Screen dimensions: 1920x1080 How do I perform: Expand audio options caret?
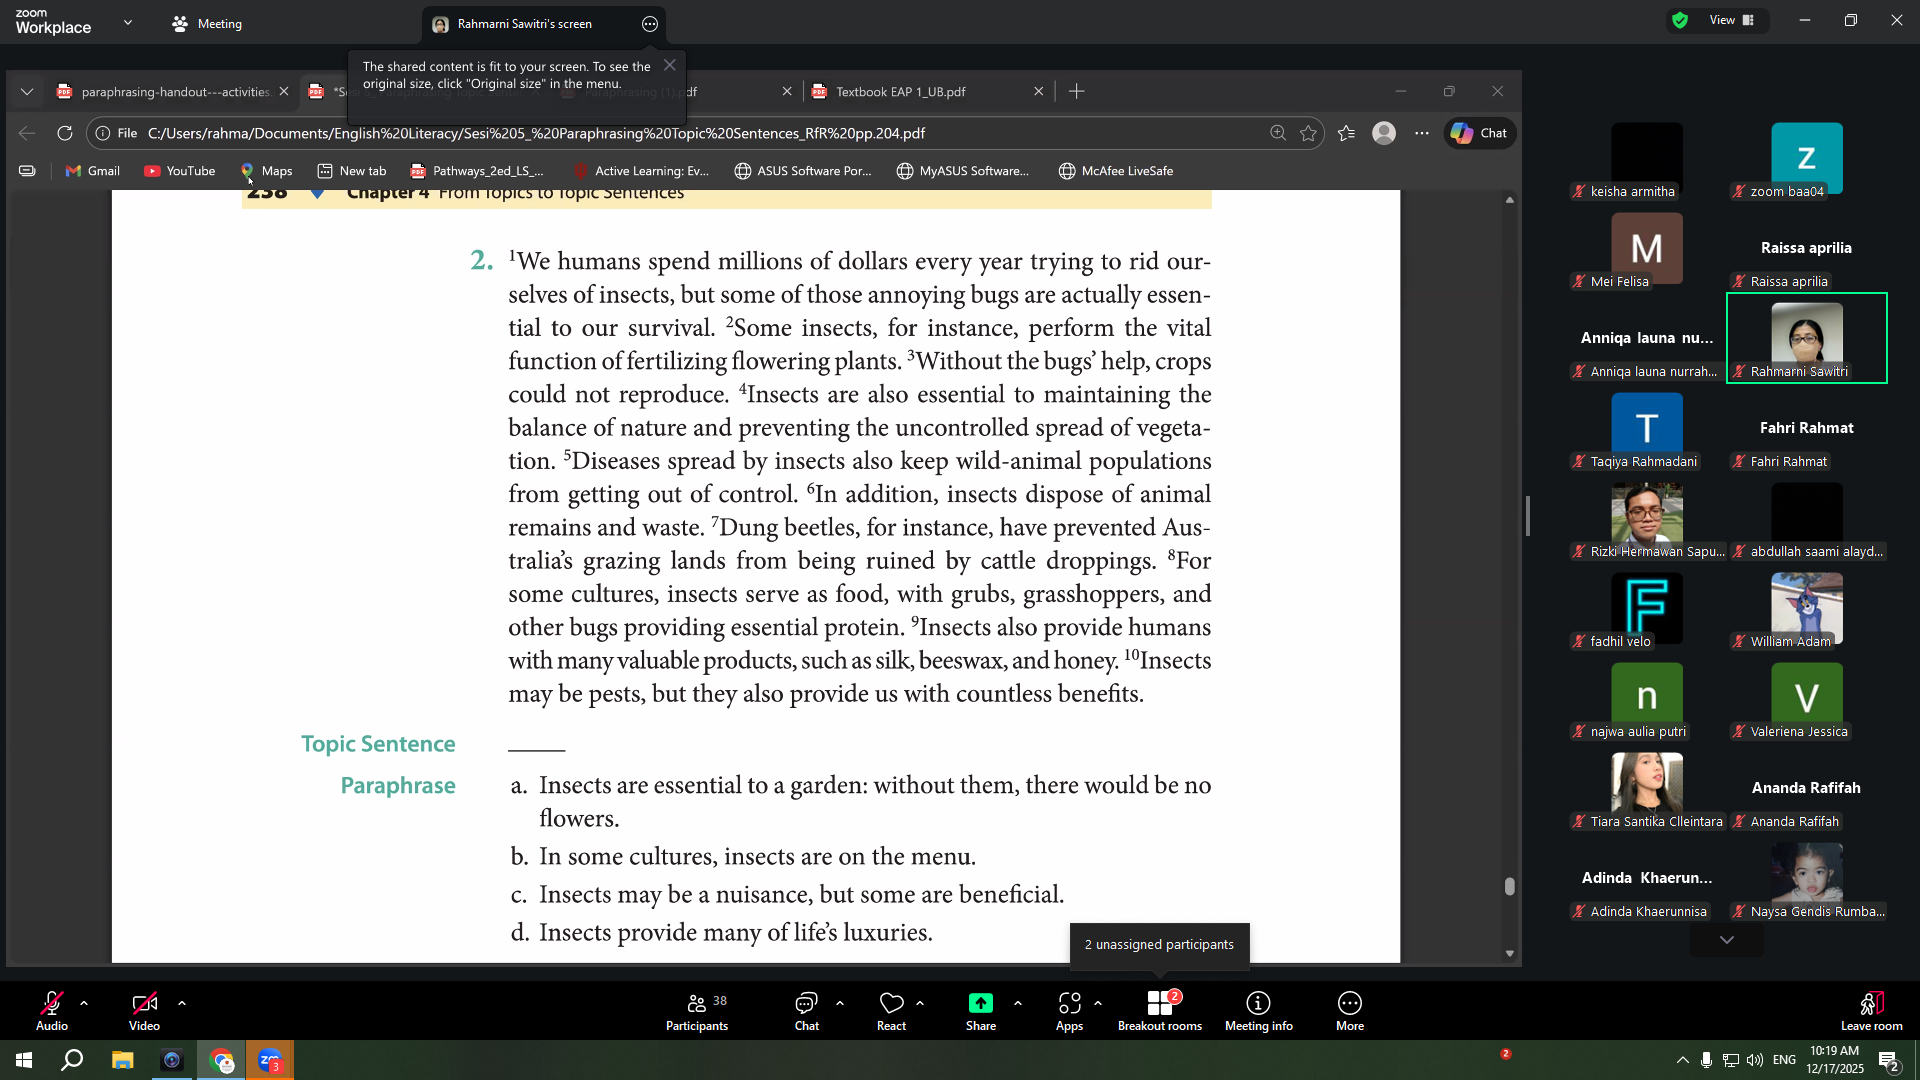84,1002
